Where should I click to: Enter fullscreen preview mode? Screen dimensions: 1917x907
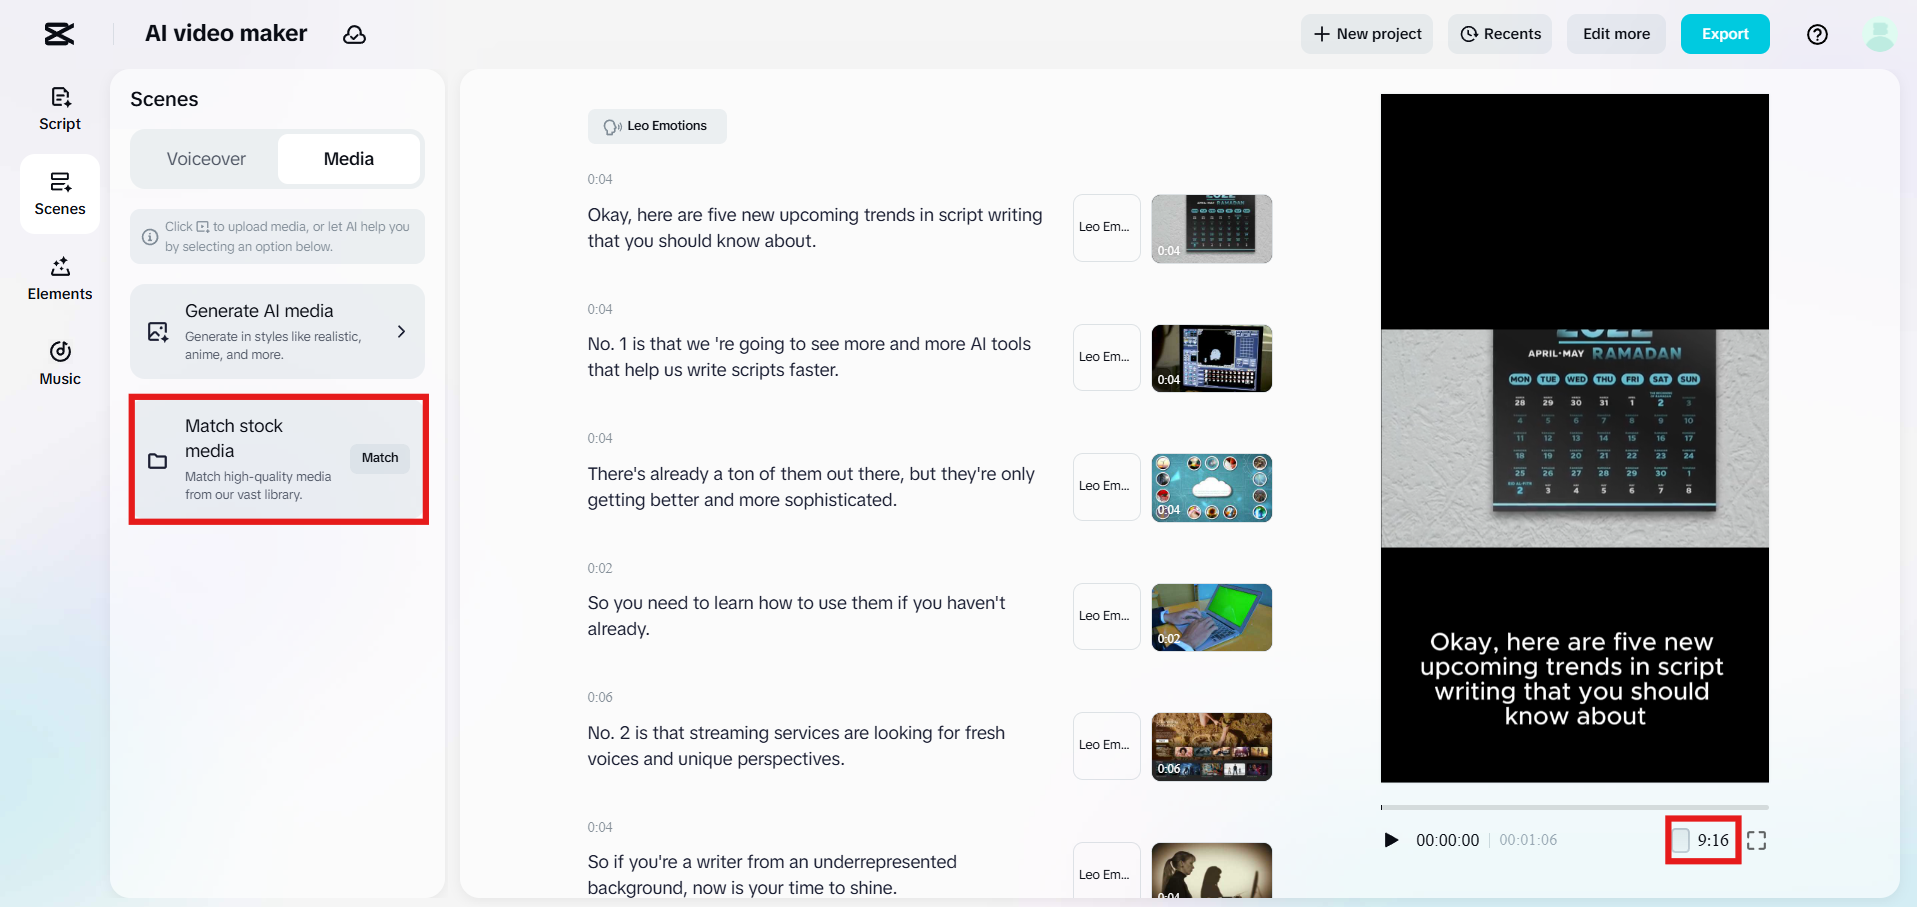tap(1756, 840)
